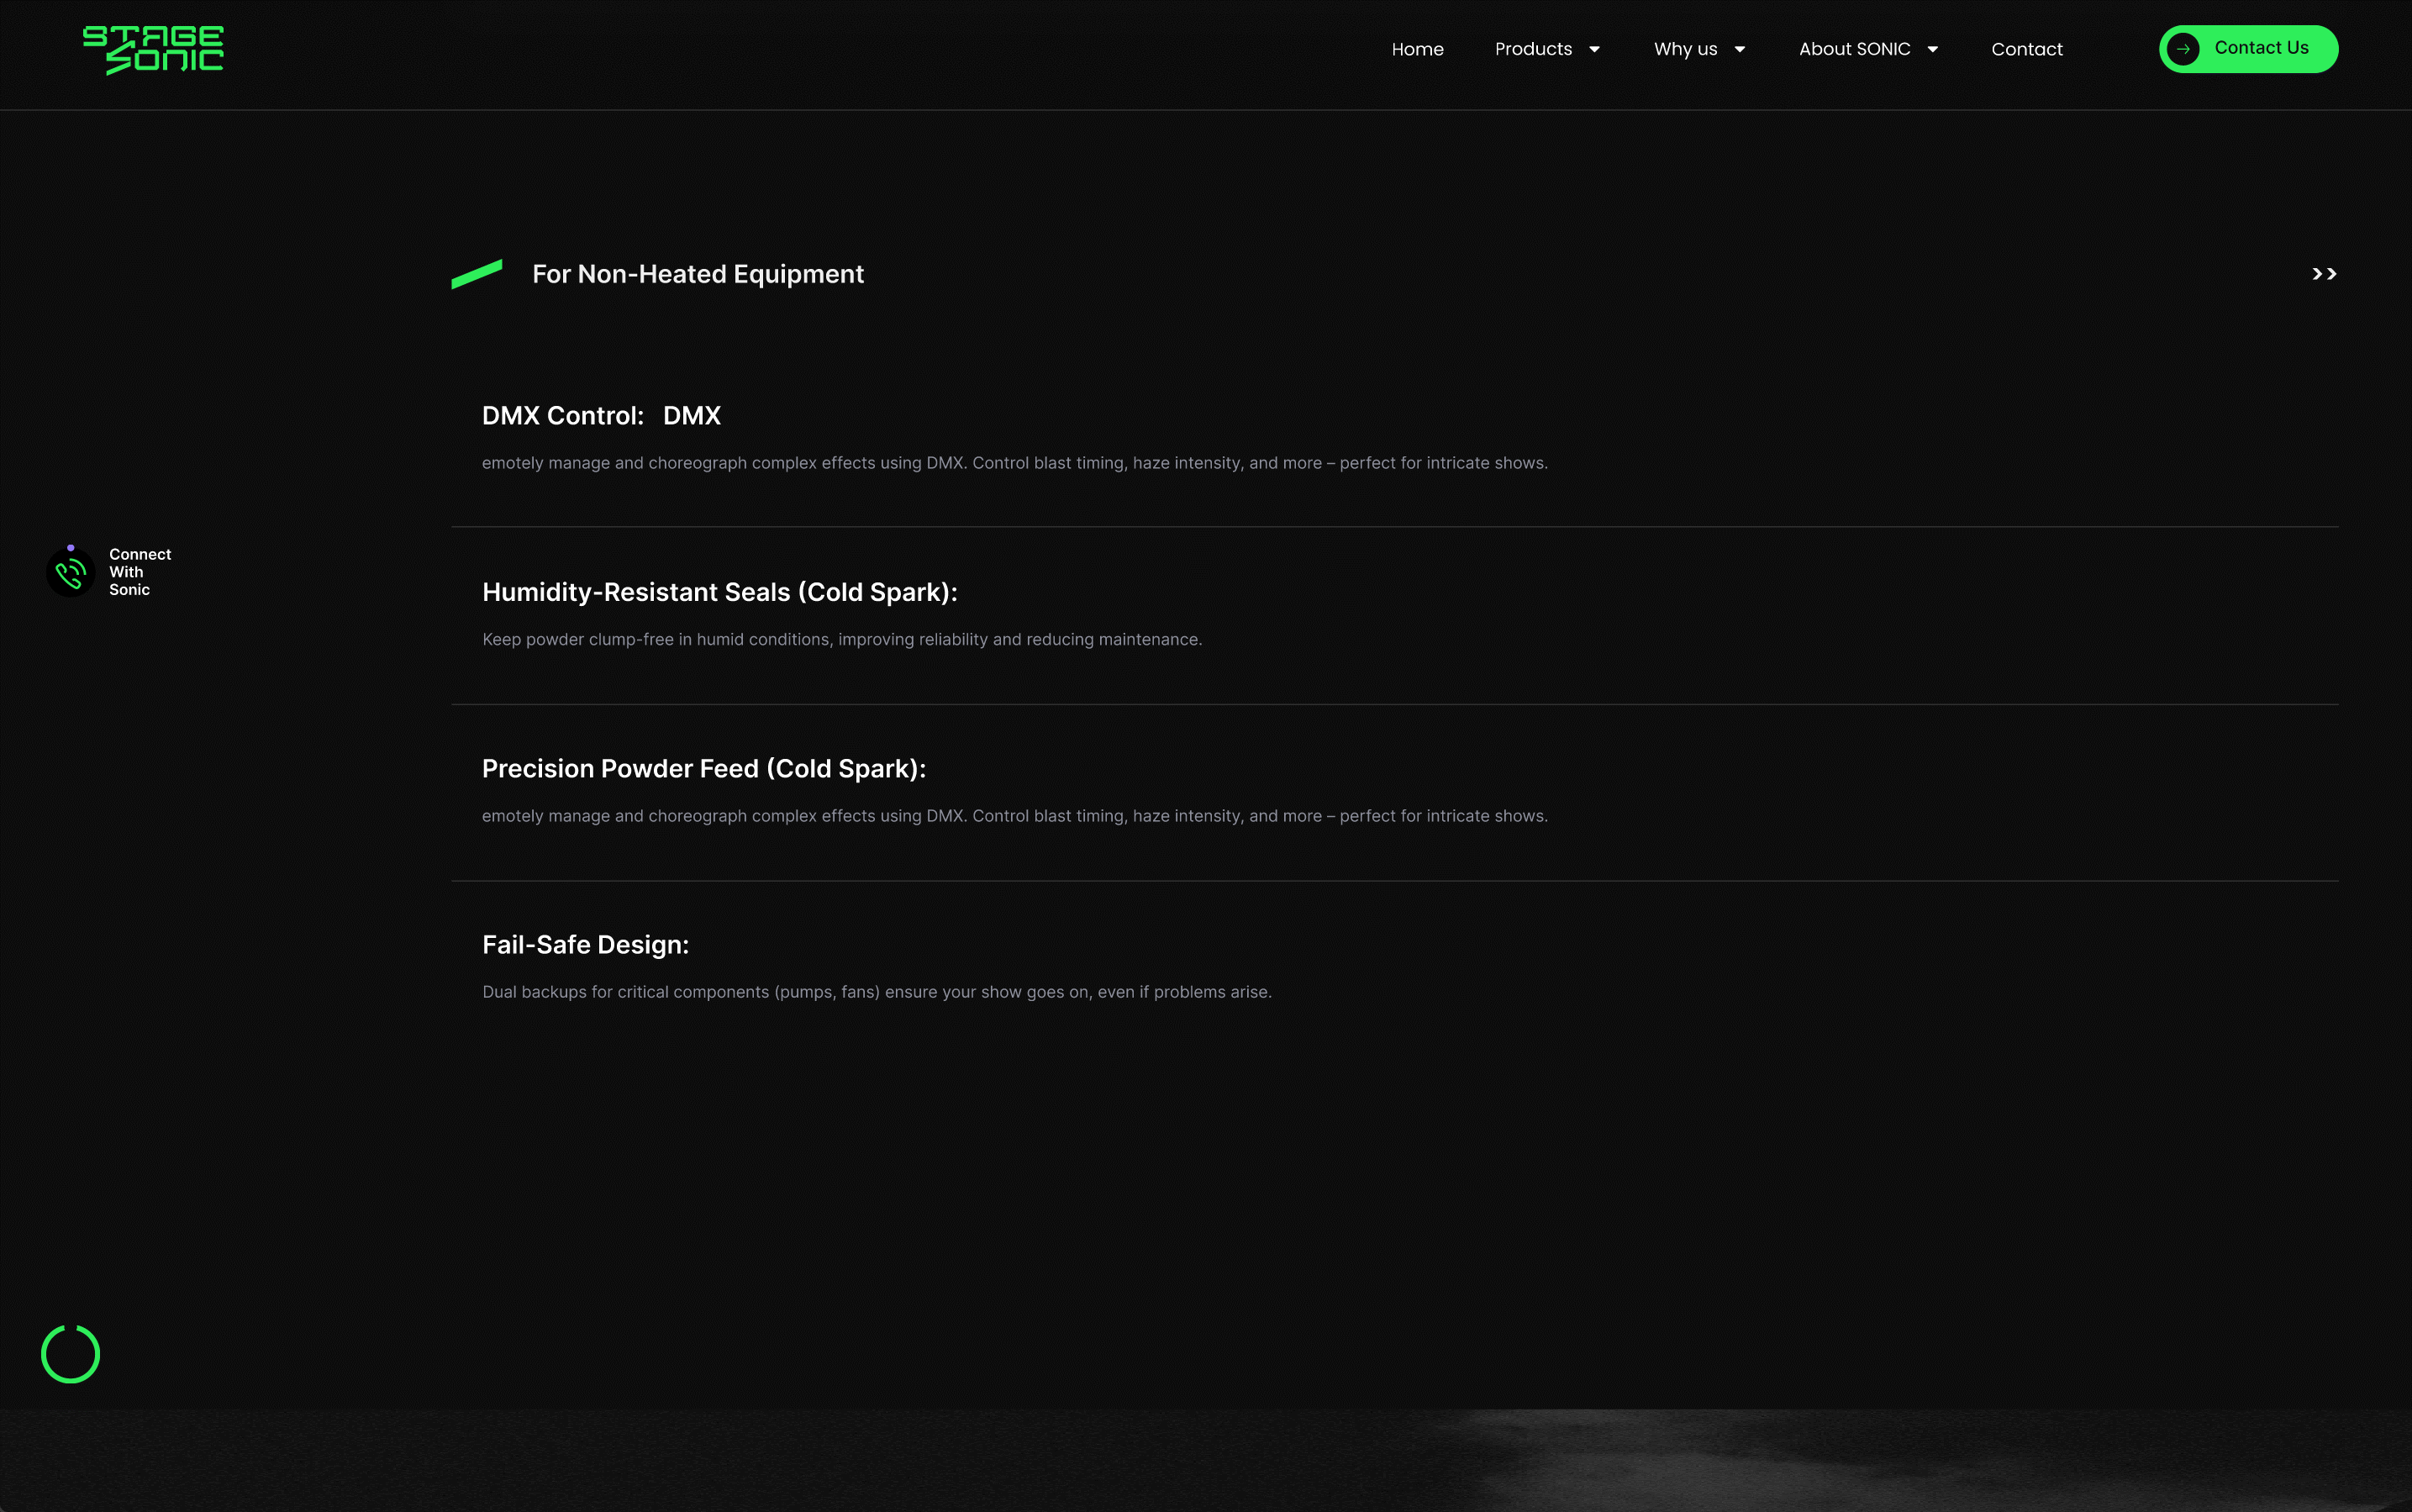The width and height of the screenshot is (2412, 1512).
Task: Click the green slash mark beside section title
Action: click(477, 274)
